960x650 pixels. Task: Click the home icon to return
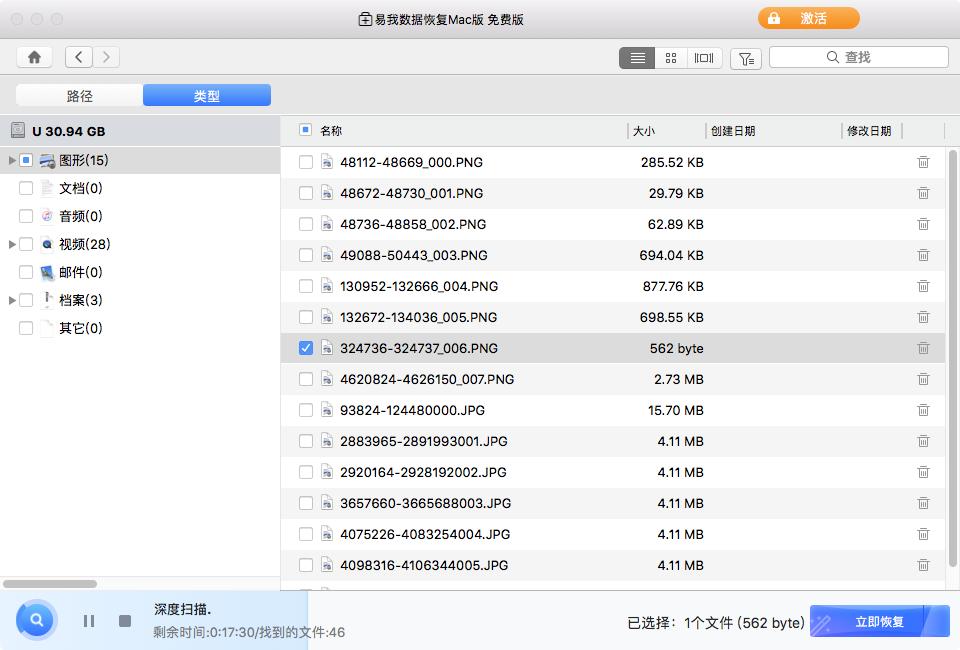34,57
